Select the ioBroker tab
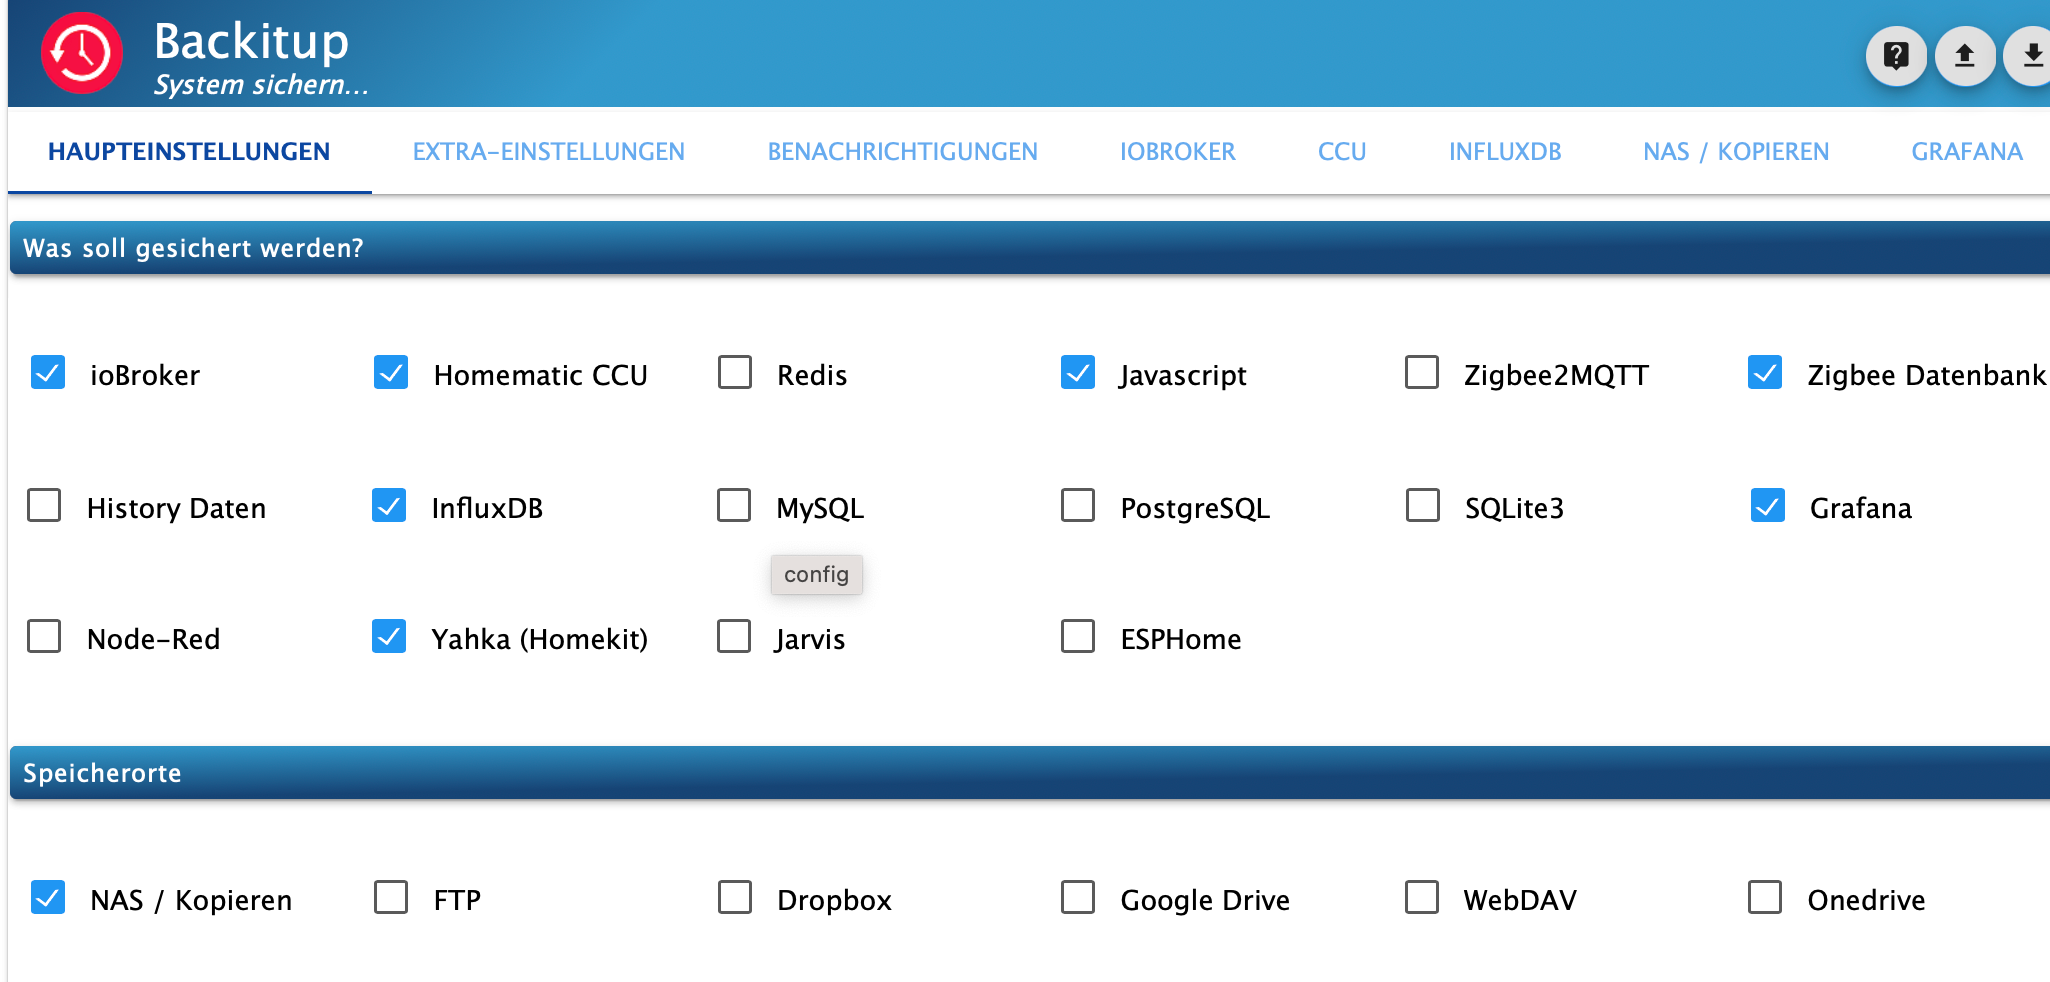This screenshot has width=2050, height=982. [x=1177, y=152]
